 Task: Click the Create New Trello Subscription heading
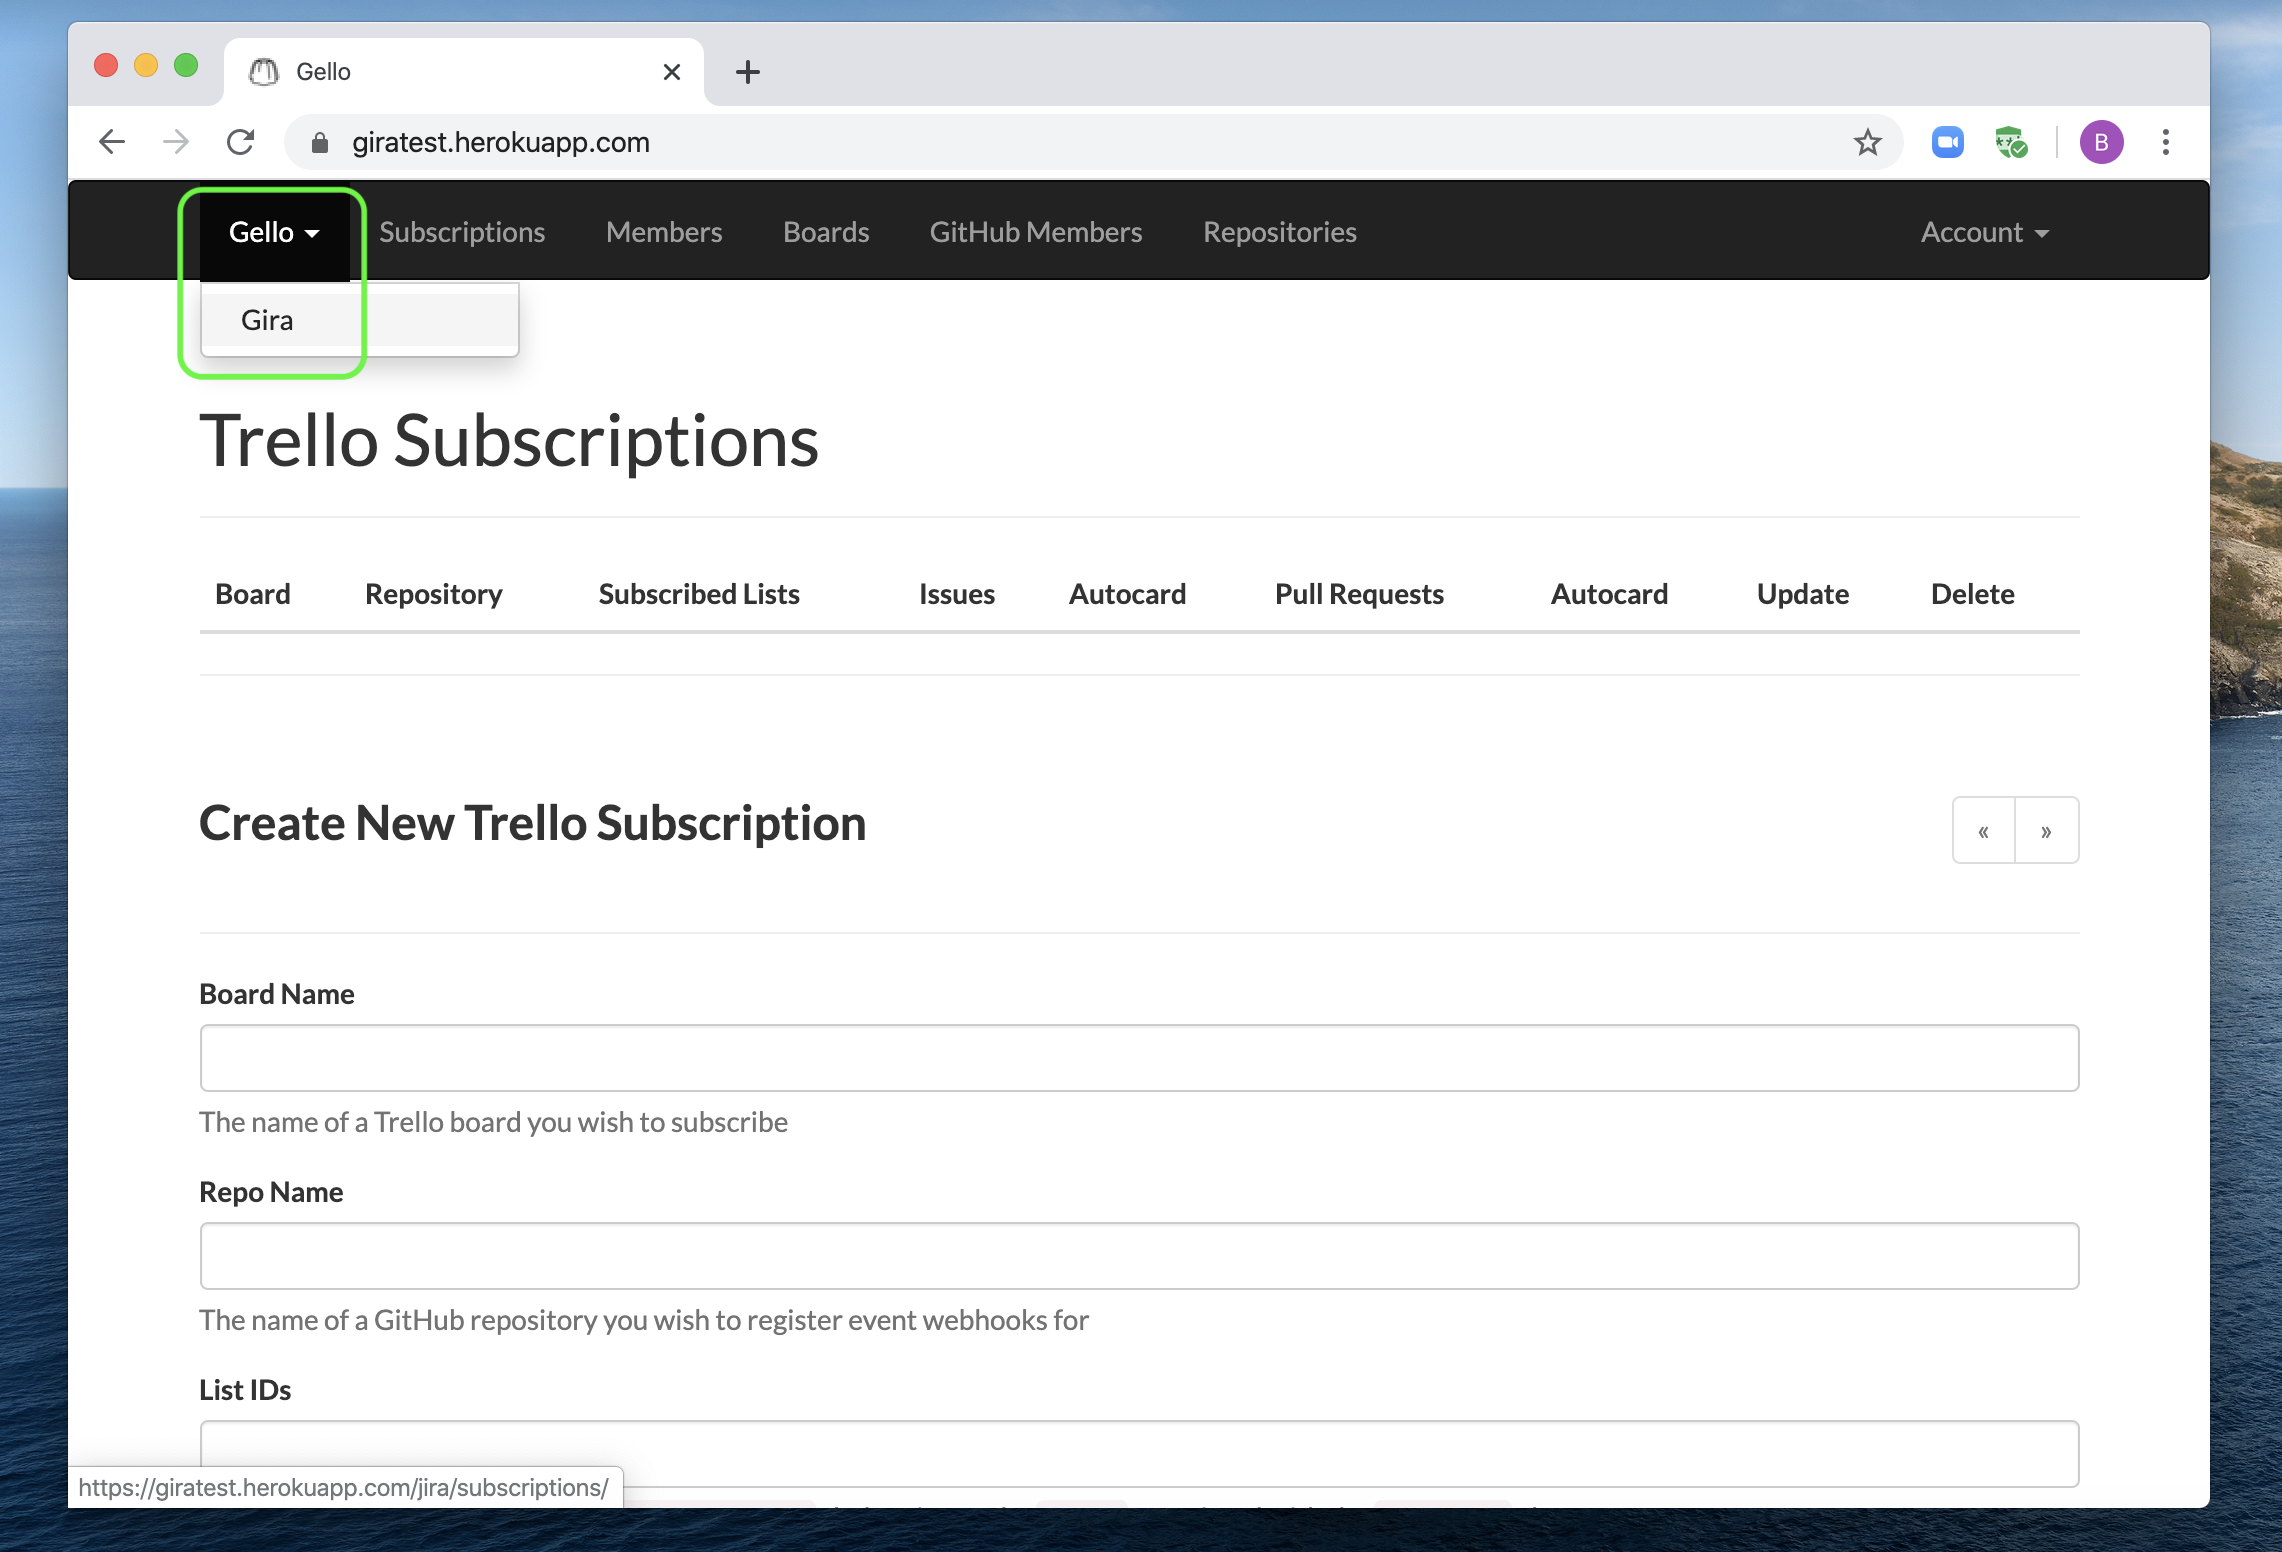533,823
